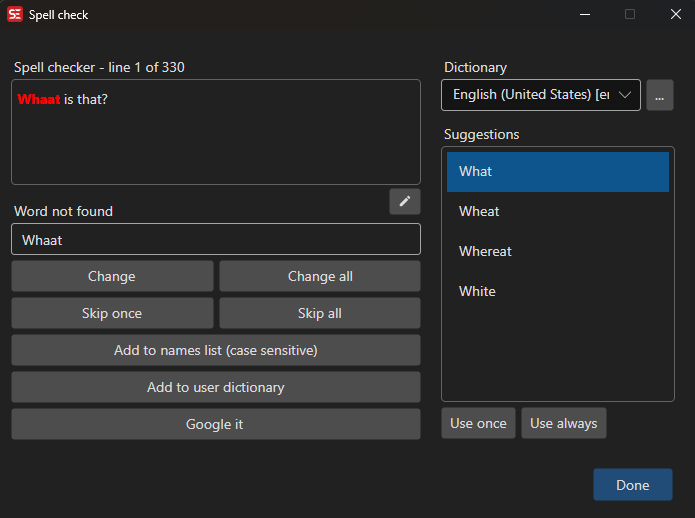Click the Change button
The height and width of the screenshot is (518, 695).
[x=112, y=276]
